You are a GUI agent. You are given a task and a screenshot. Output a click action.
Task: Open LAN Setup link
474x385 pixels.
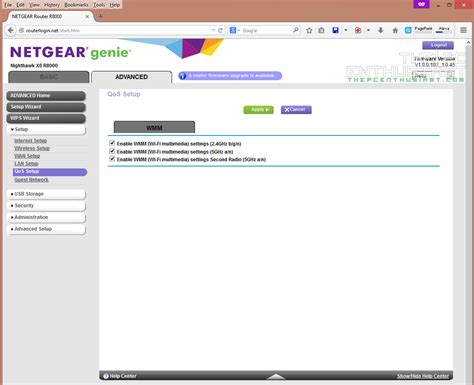point(26,164)
